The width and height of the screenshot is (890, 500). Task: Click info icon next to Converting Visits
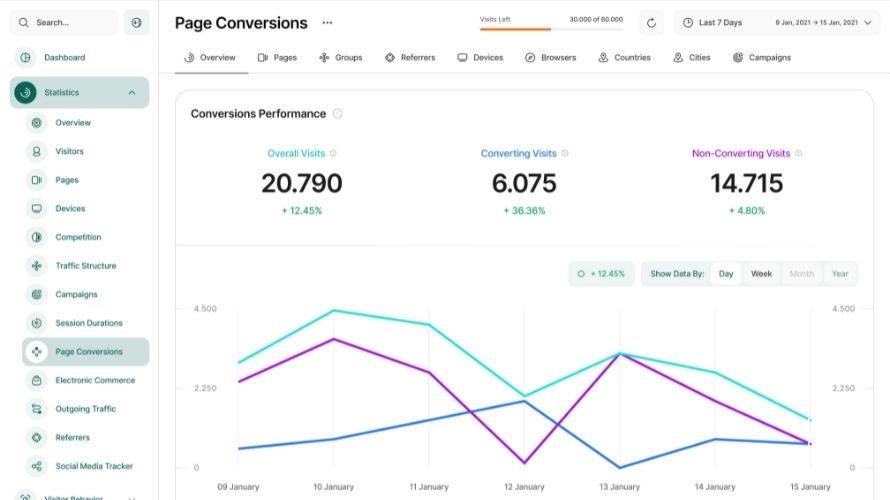click(x=565, y=154)
